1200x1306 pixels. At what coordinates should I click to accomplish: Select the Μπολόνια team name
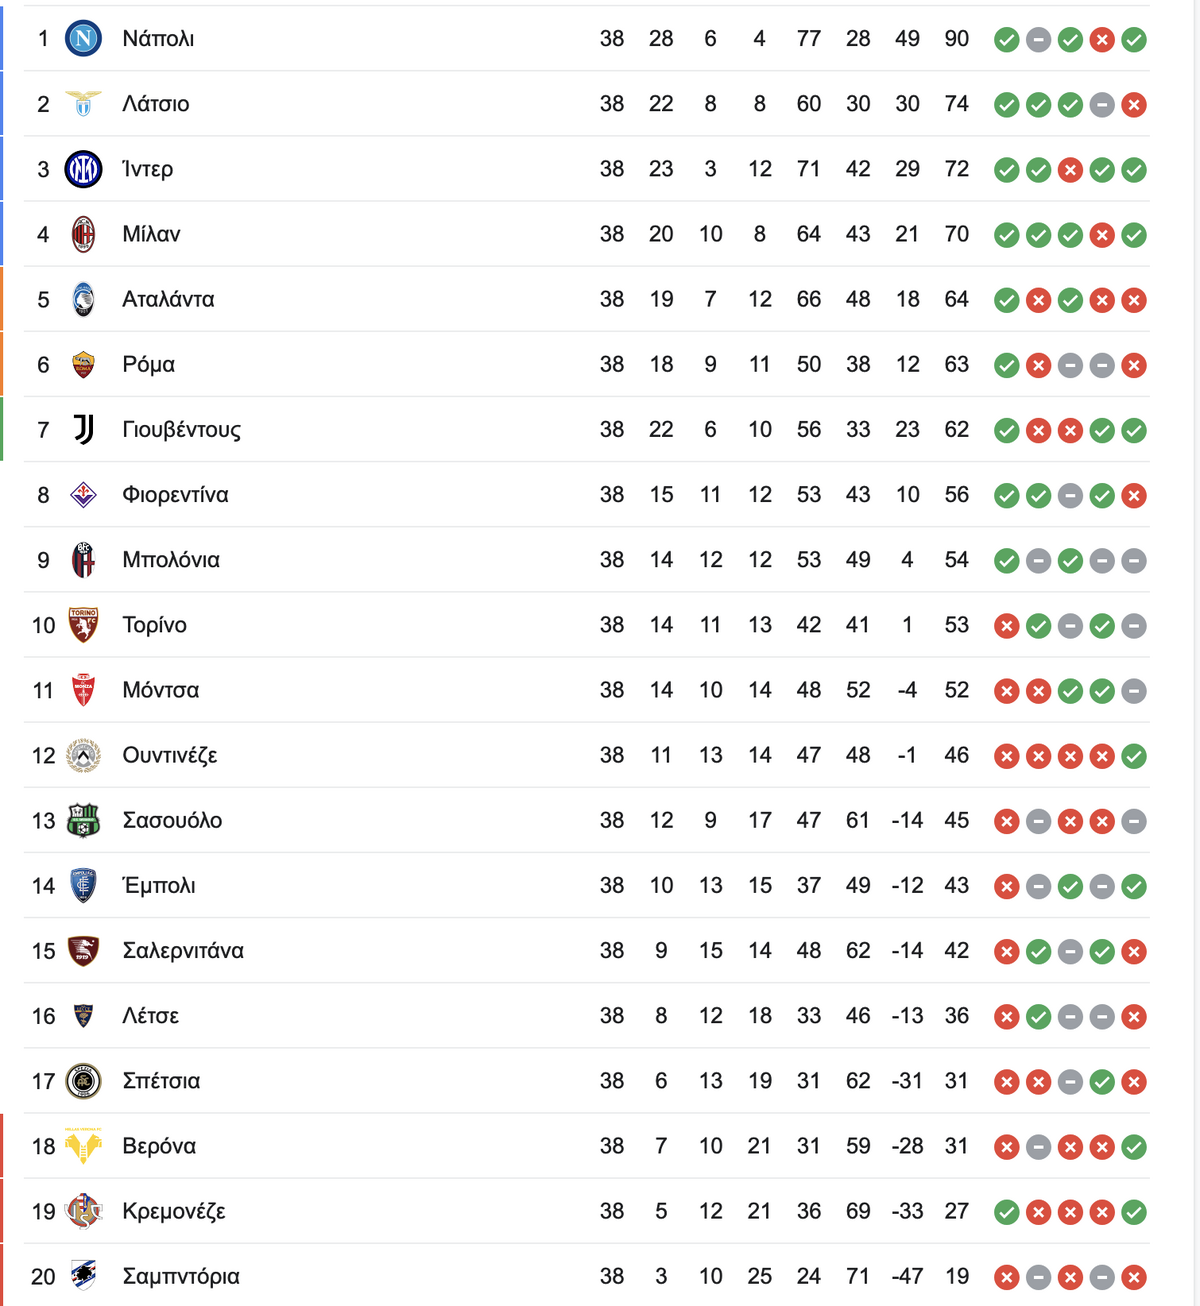coord(171,560)
